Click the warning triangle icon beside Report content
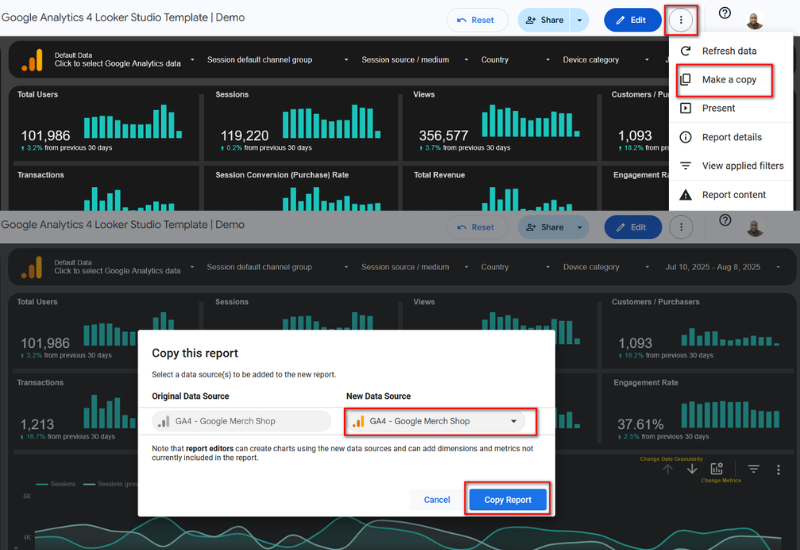Image resolution: width=800 pixels, height=550 pixels. coord(686,194)
